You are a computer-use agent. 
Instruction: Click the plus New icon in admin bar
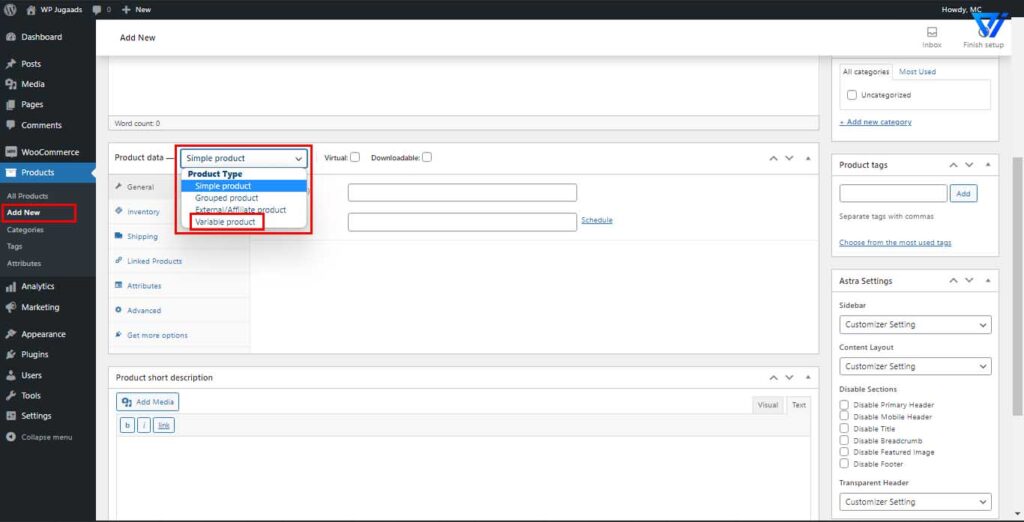point(127,10)
